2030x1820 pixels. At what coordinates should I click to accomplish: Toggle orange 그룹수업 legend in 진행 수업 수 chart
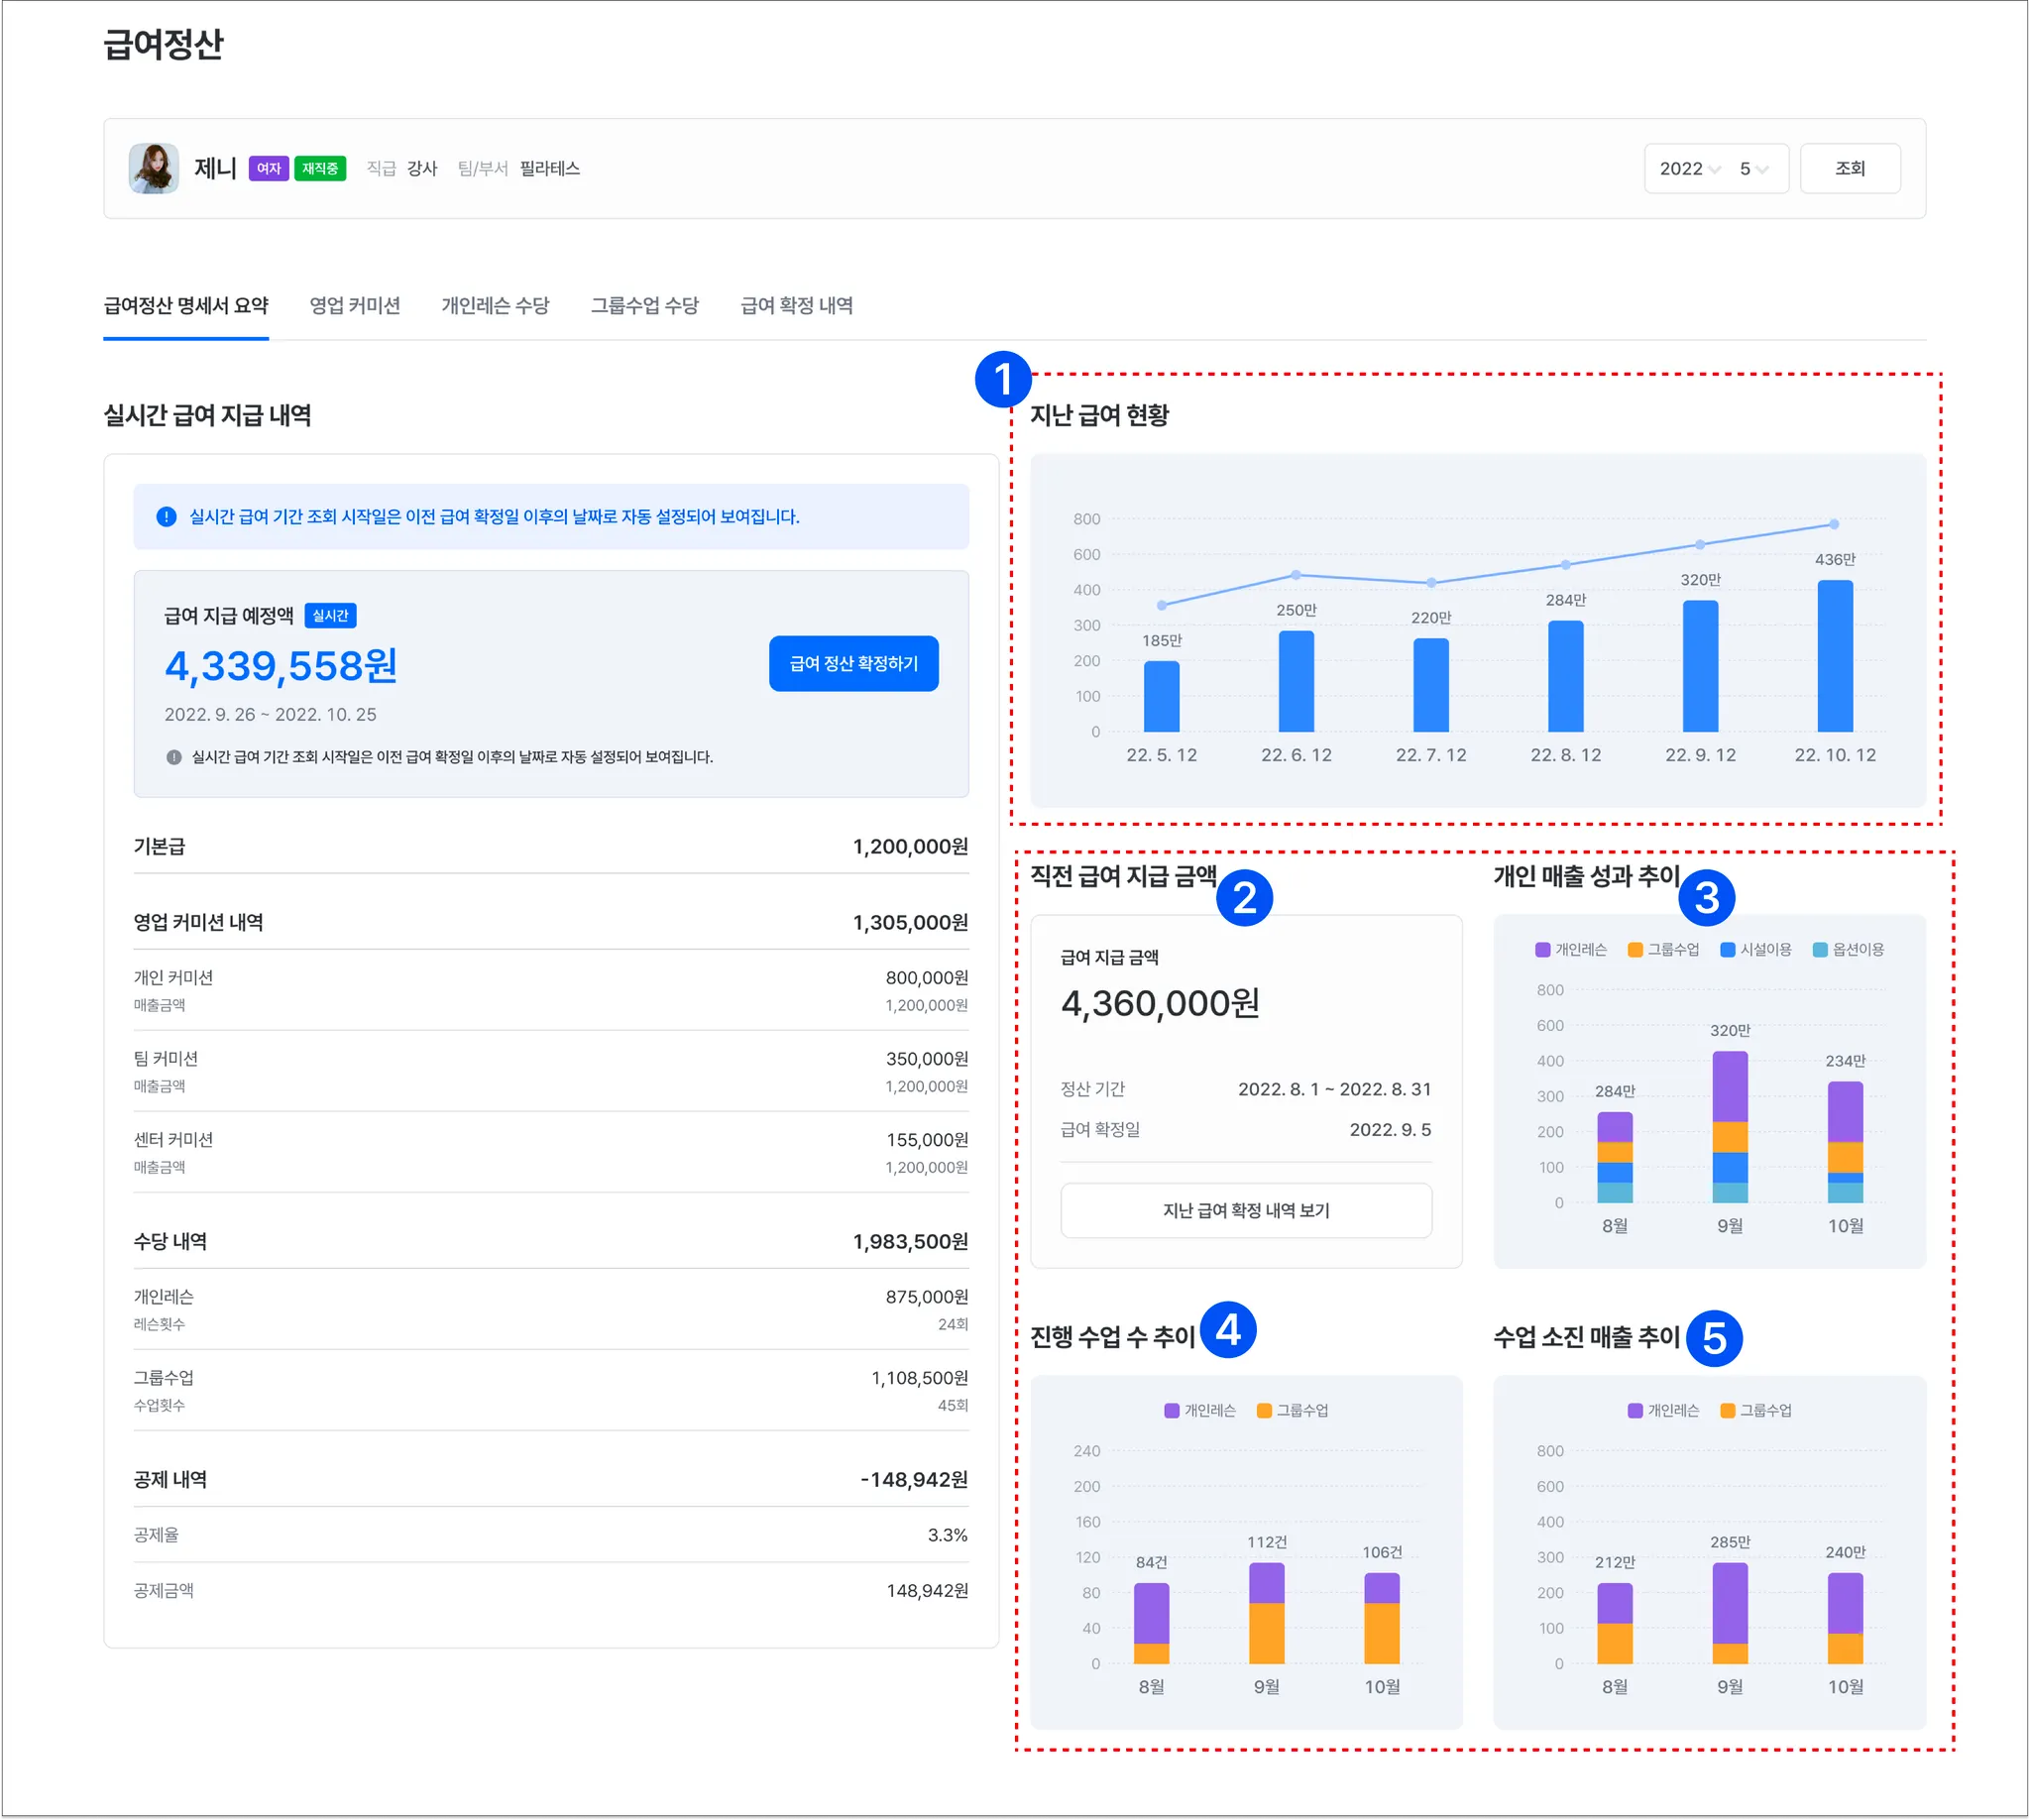pyautogui.click(x=1264, y=1410)
